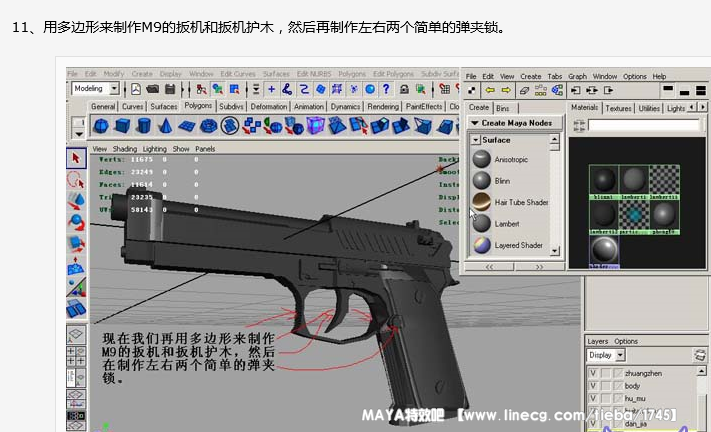Select the blinn1 material swatch
Viewport: 711px width, 432px height.
coord(604,182)
